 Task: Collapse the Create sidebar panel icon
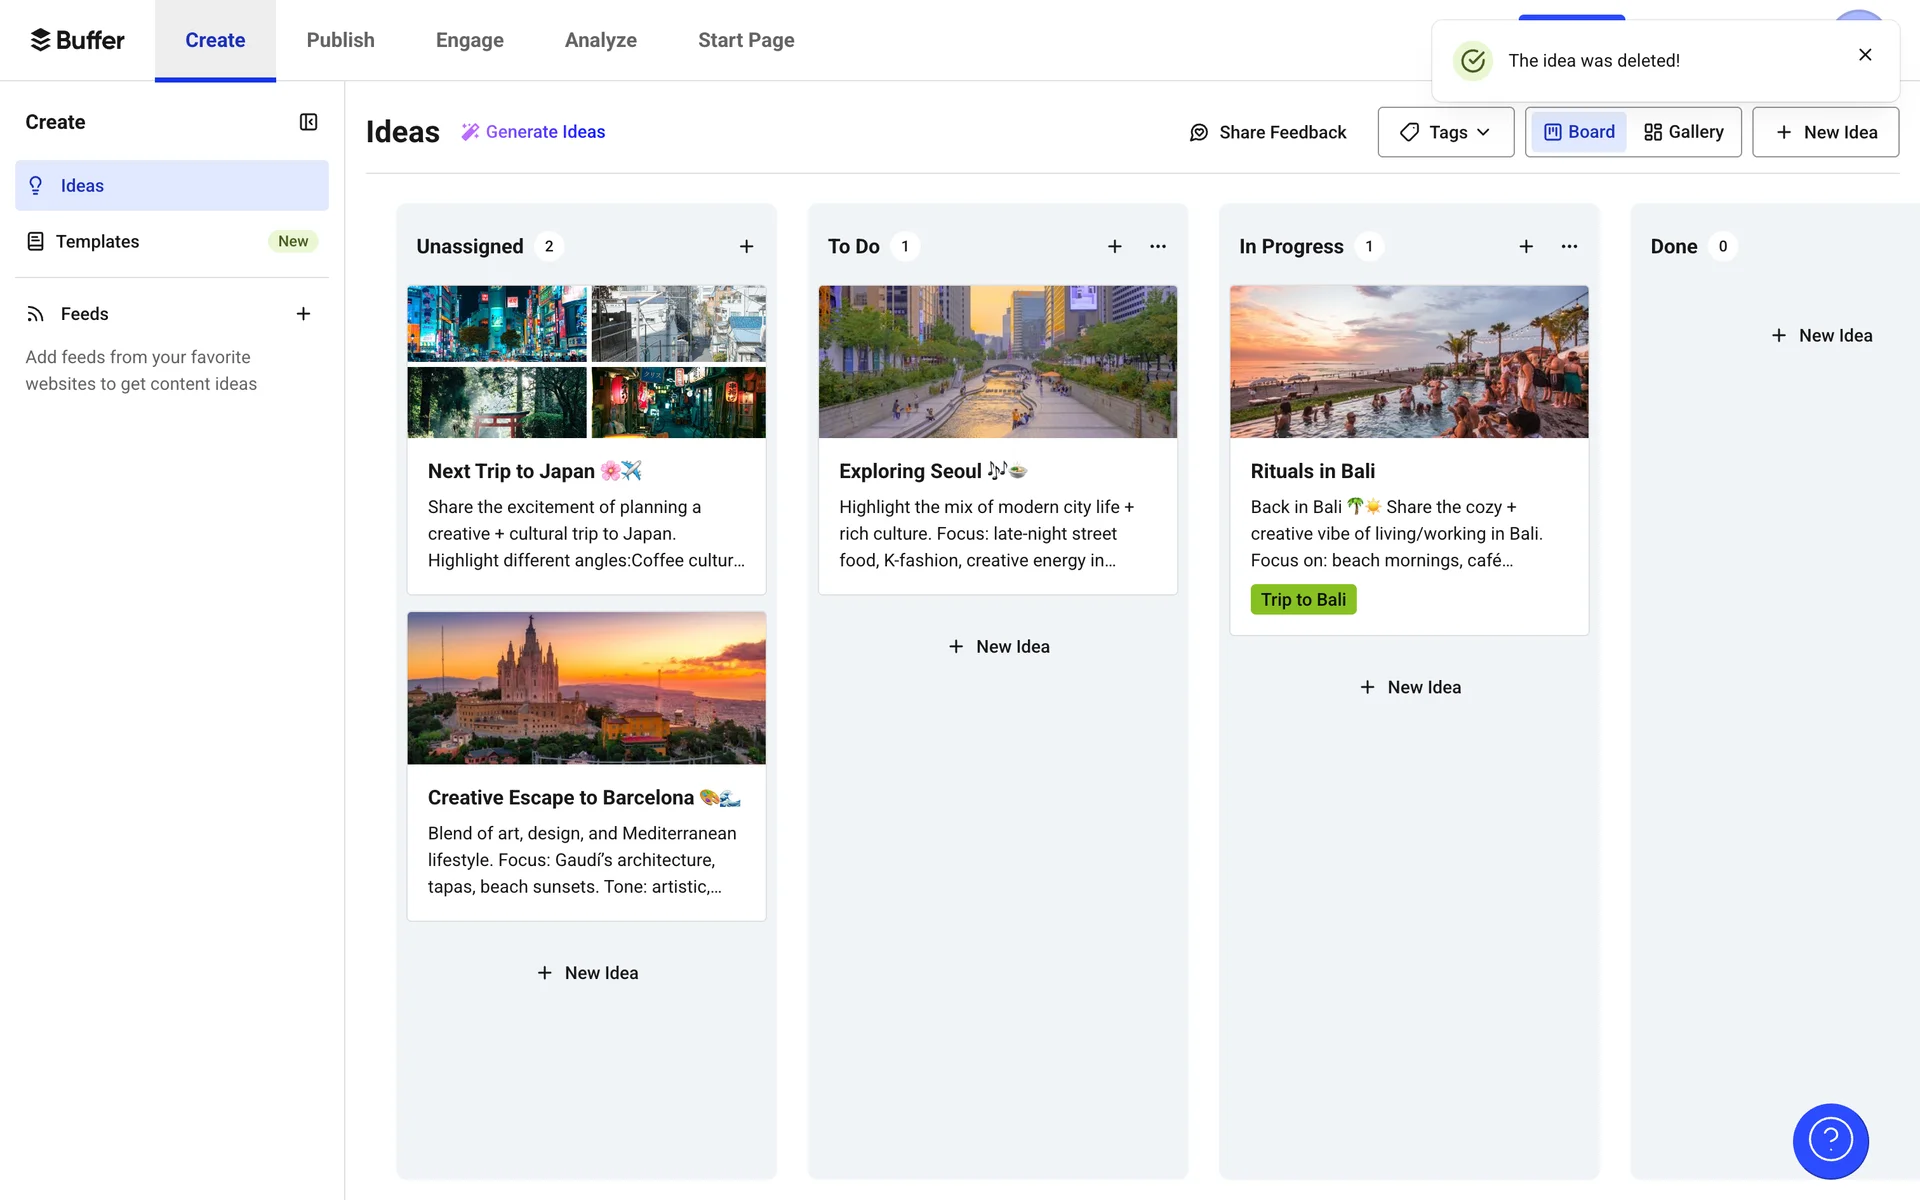click(x=308, y=122)
